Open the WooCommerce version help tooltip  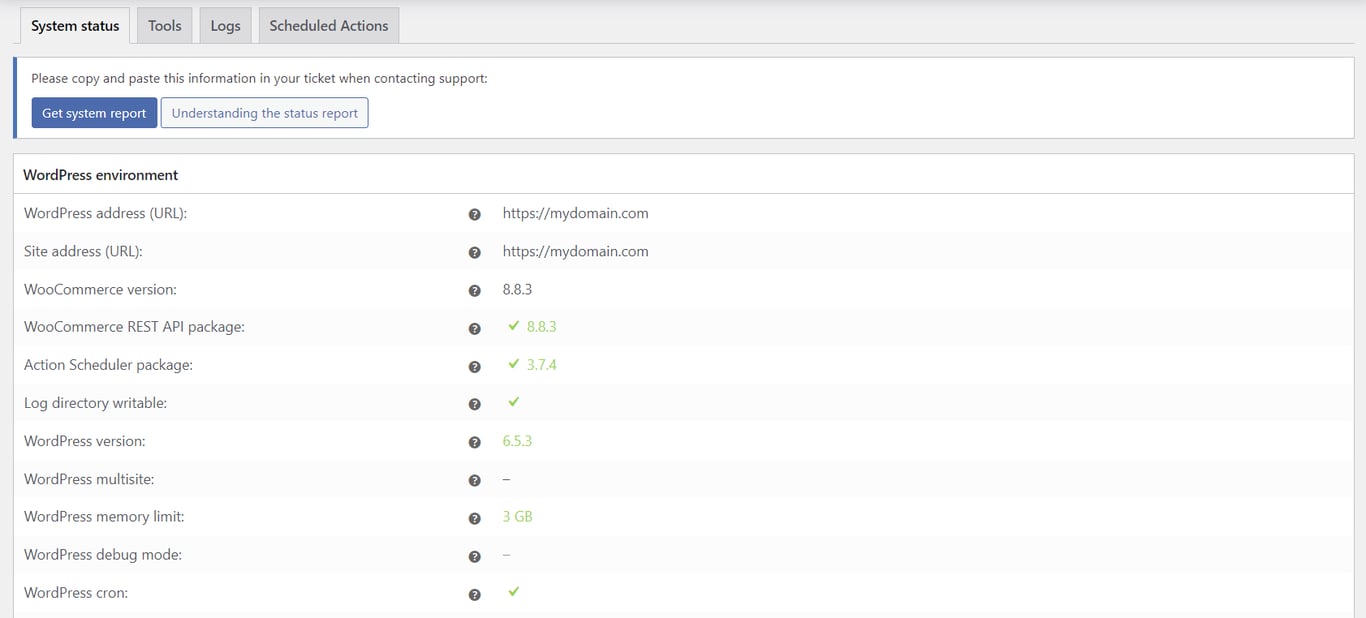pos(474,290)
